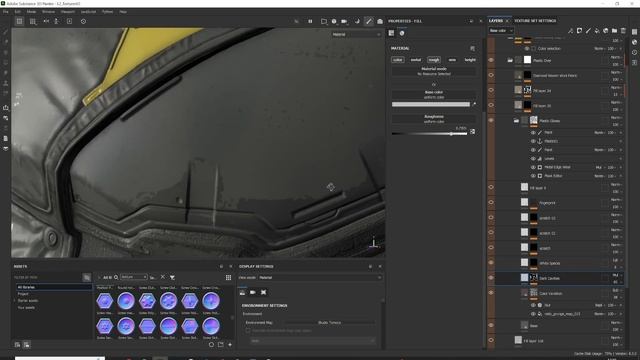Toggle visibility of Metal Edge Wear effect
Image resolution: width=640 pixels, height=360 pixels.
(533, 167)
